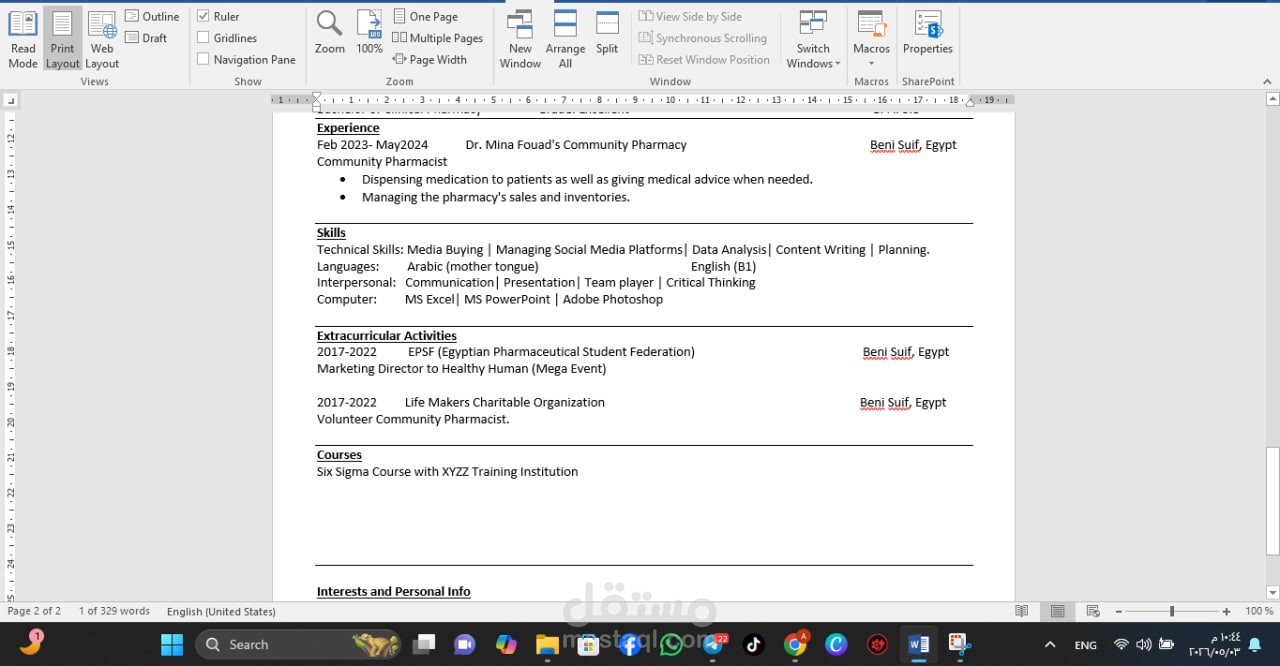Screen dimensions: 1280x666
Task: Click Arrange All windows
Action: (x=565, y=40)
